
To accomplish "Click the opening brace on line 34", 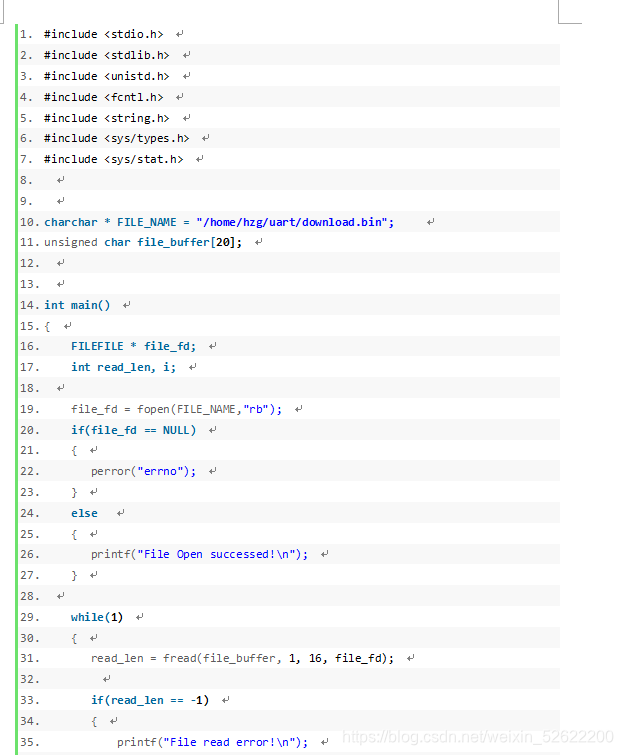I will pyautogui.click(x=94, y=721).
